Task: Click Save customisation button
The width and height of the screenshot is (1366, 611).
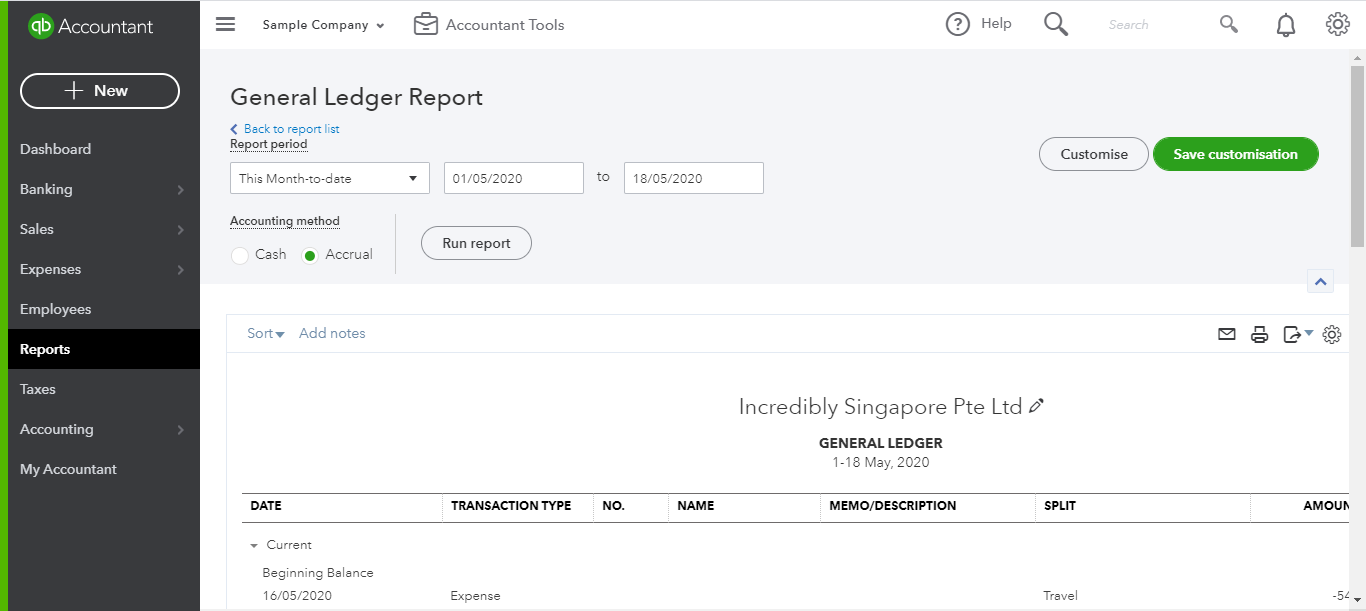Action: click(1236, 154)
